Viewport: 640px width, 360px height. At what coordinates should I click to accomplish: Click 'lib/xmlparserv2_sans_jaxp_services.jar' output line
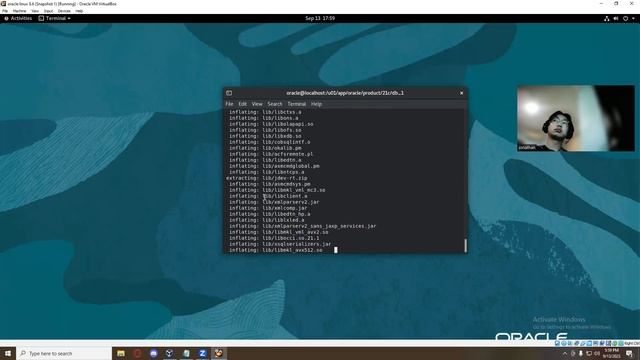click(x=302, y=226)
